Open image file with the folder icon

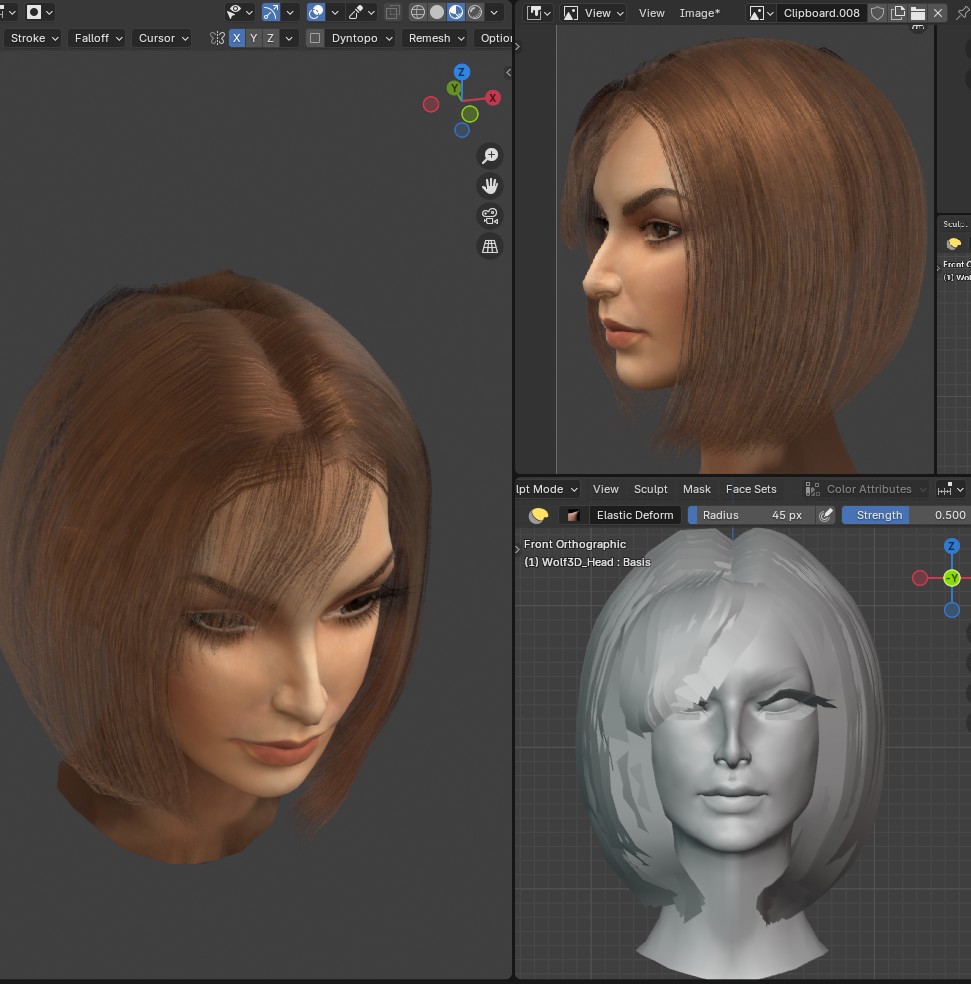(918, 13)
